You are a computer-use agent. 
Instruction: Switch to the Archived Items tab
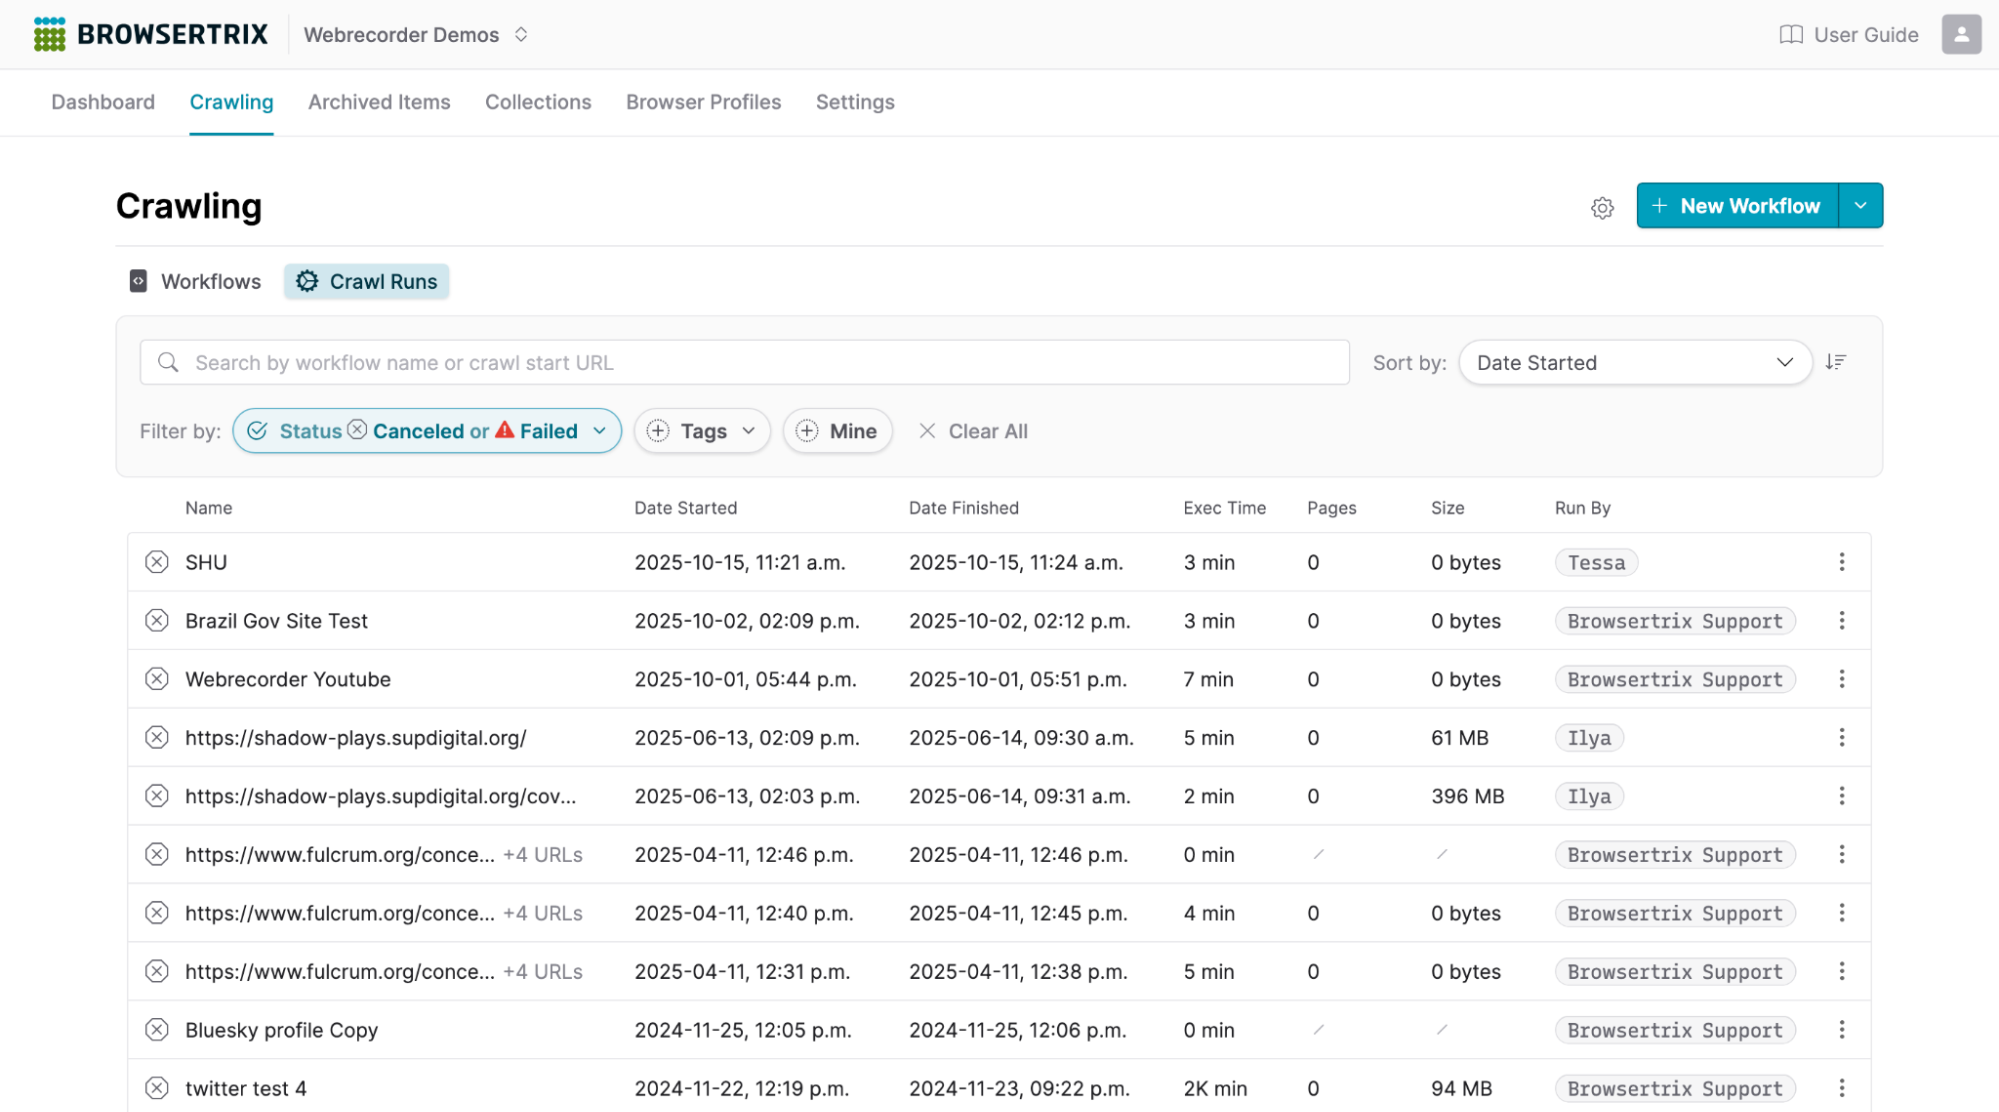[x=379, y=102]
